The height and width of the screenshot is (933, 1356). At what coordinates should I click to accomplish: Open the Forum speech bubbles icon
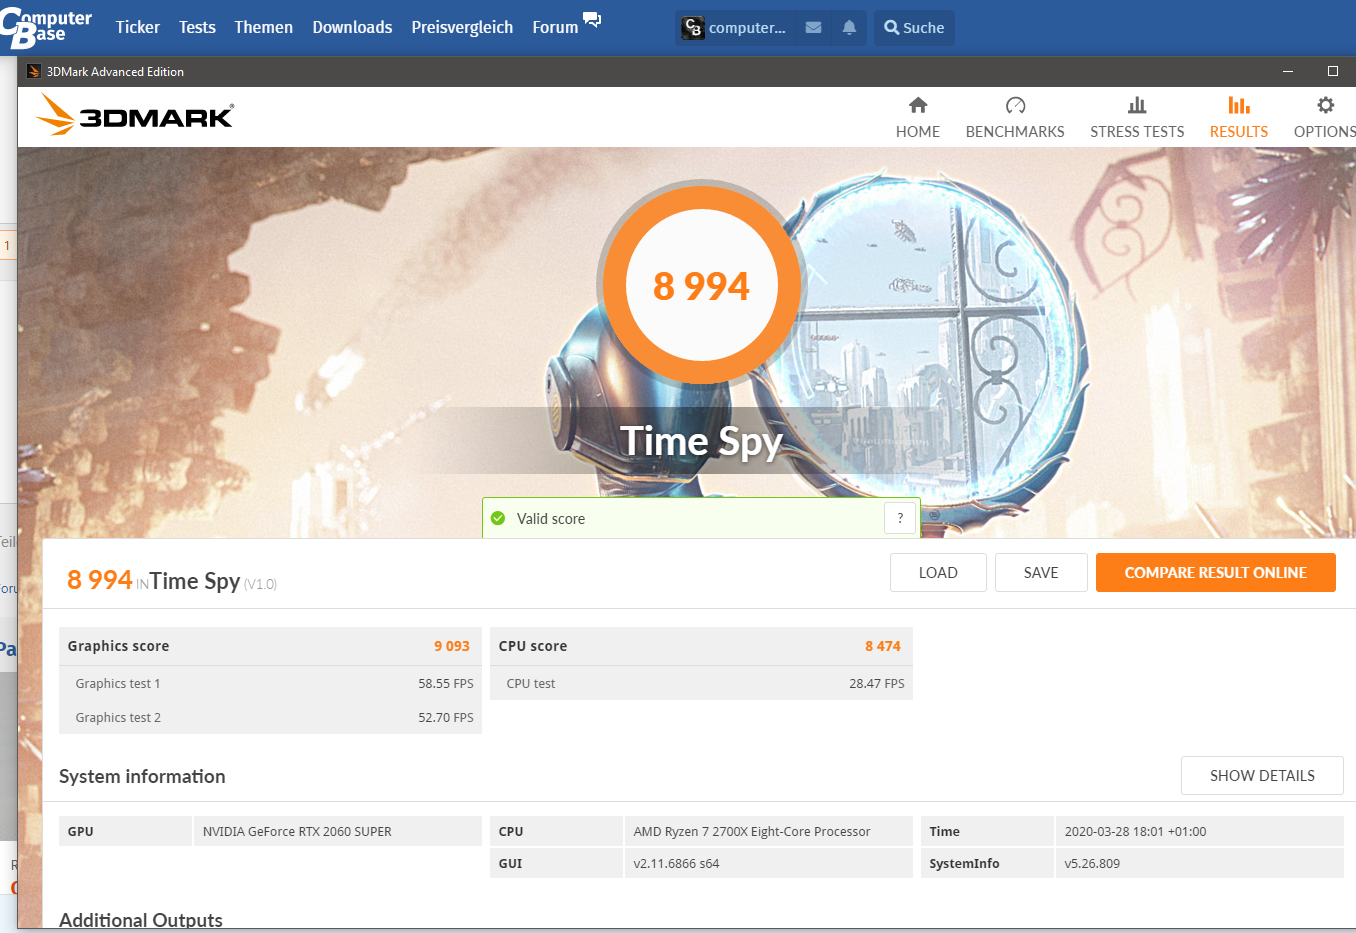coord(592,20)
